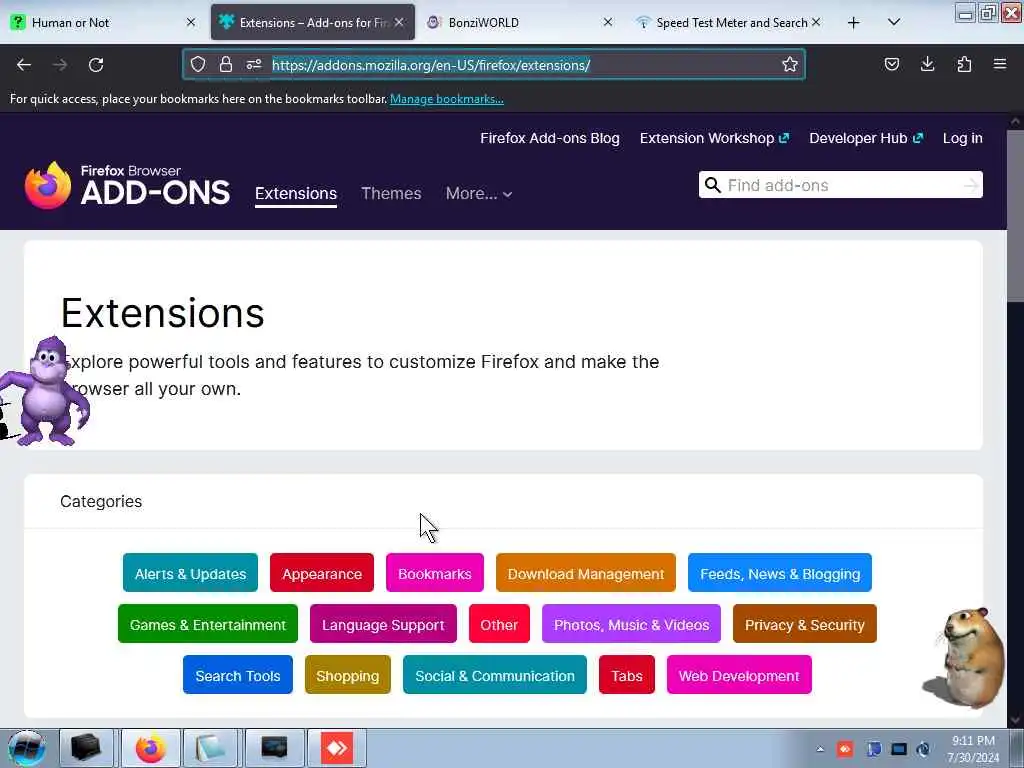
Task: Open the Shopping category
Action: coord(347,675)
